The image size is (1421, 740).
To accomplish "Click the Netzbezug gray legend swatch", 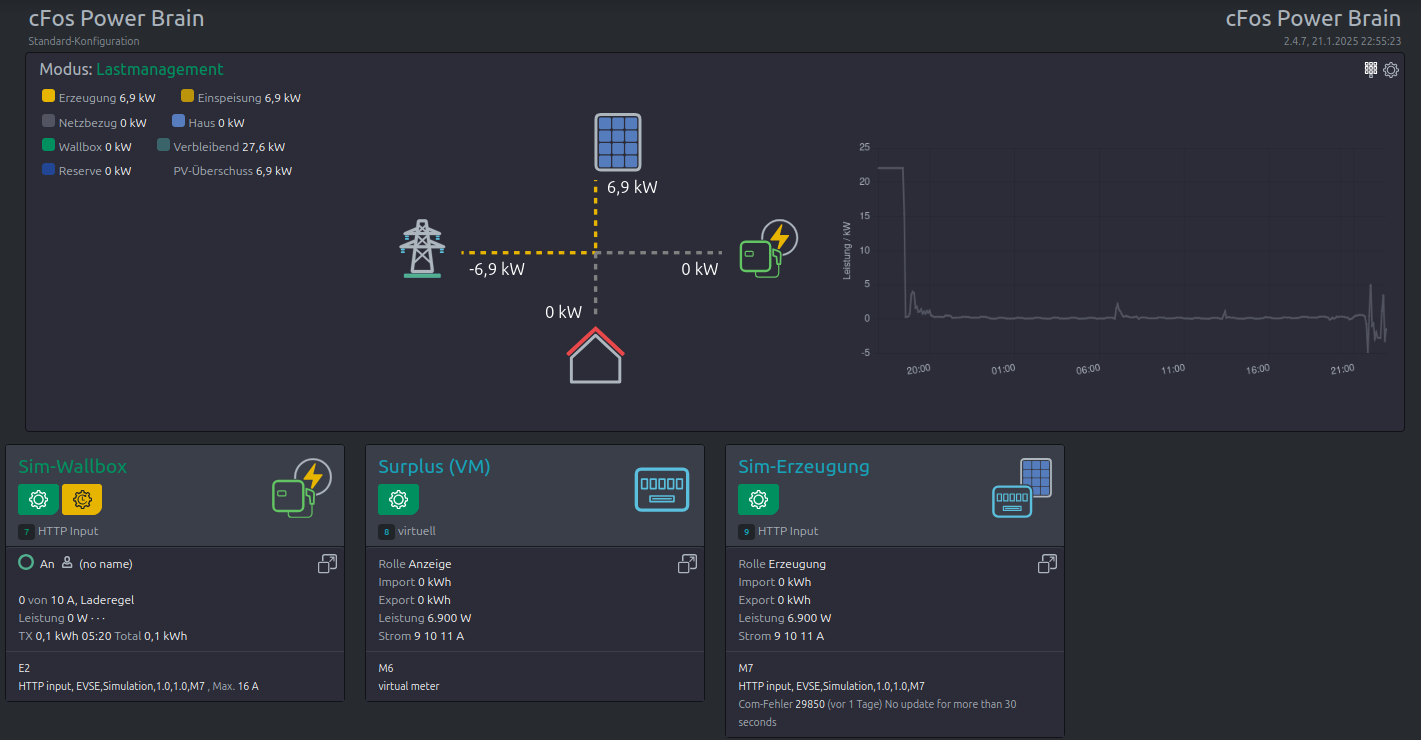I will click(x=49, y=121).
